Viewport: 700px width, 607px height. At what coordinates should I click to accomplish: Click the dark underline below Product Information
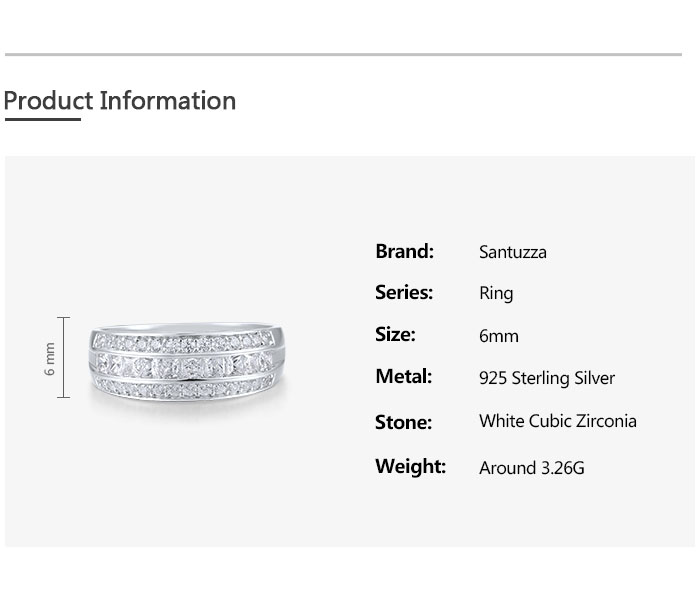tap(42, 119)
